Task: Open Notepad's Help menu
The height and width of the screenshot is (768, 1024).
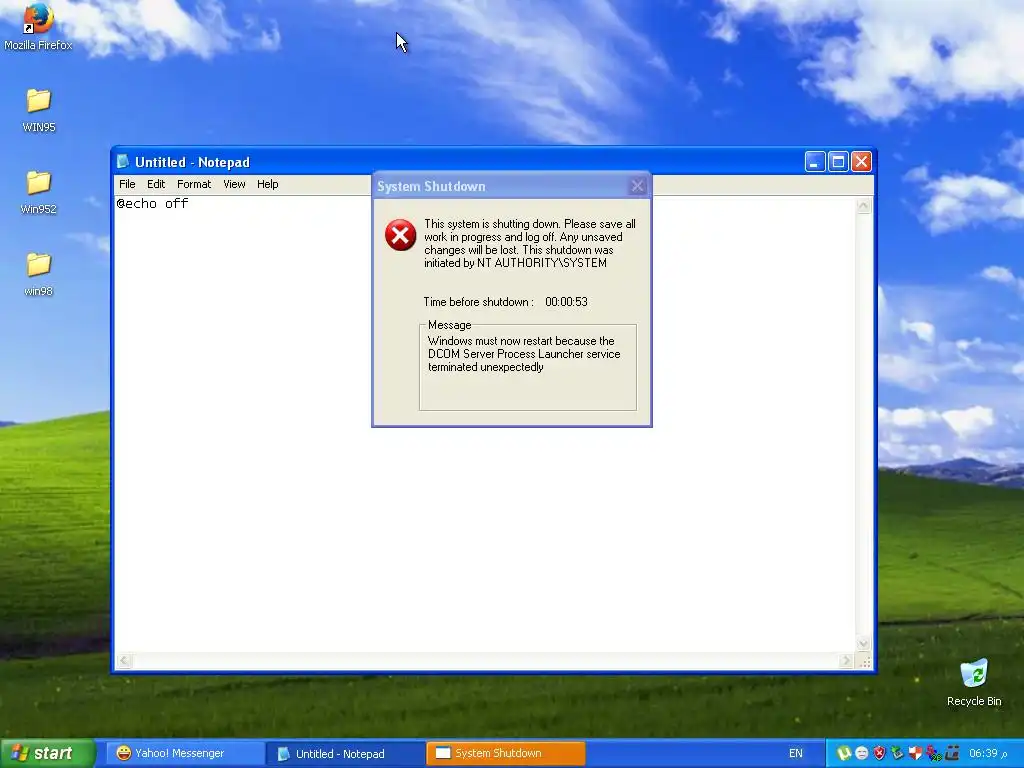Action: point(267,184)
